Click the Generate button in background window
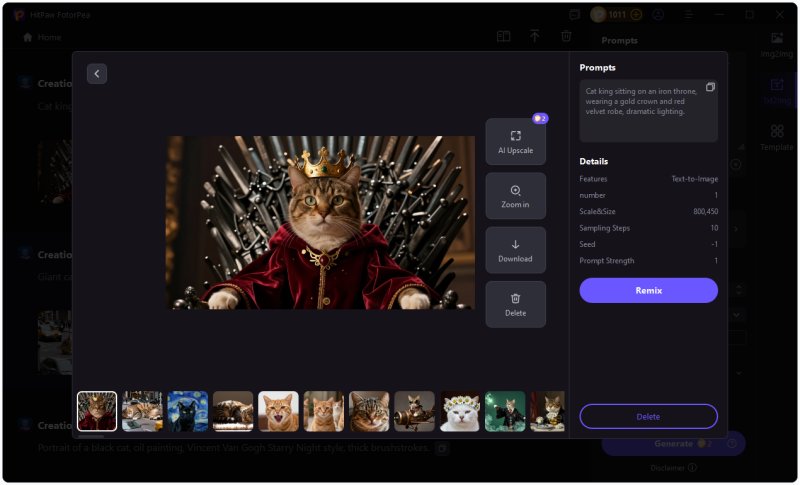The width and height of the screenshot is (800, 485). (673, 444)
